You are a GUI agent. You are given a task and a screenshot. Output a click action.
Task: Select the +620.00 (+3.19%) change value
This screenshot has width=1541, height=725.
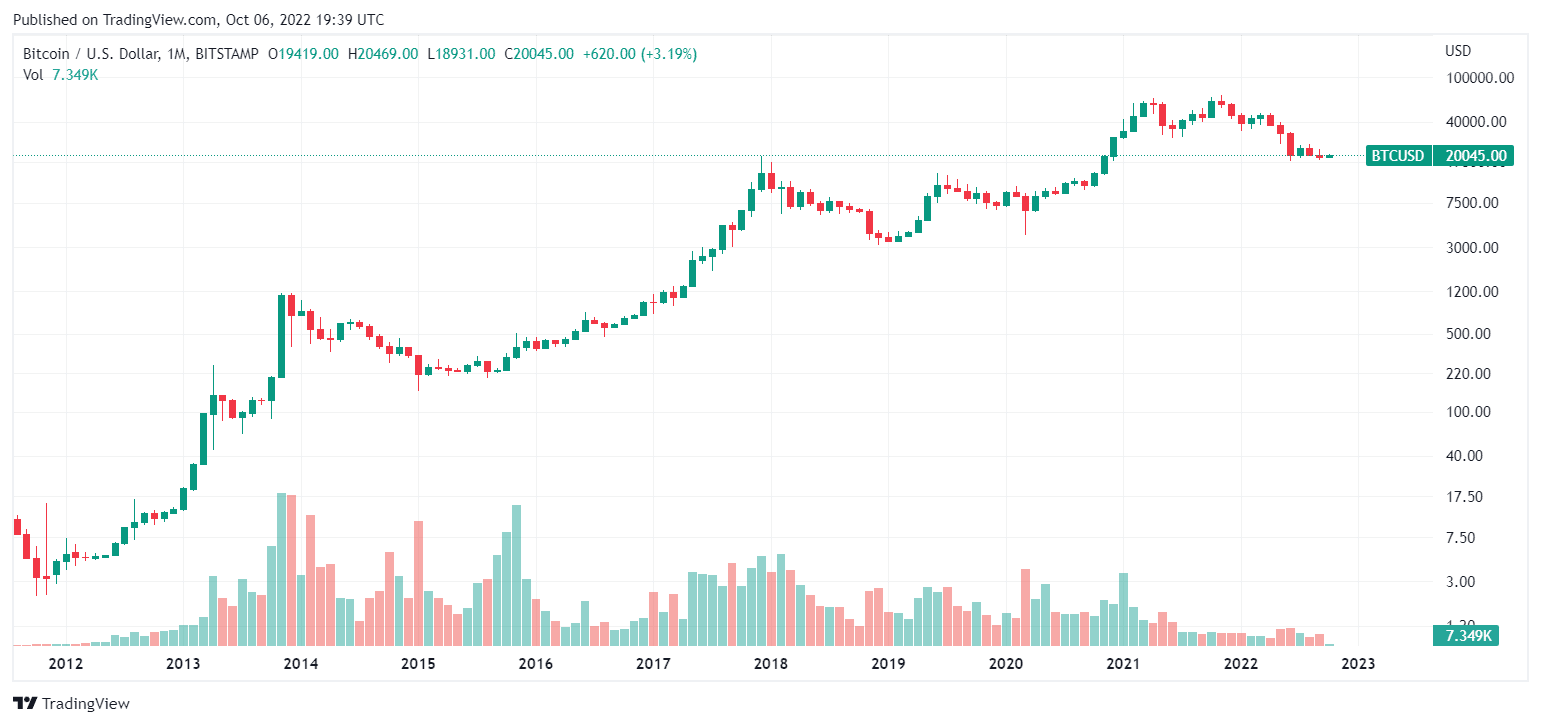click(639, 54)
